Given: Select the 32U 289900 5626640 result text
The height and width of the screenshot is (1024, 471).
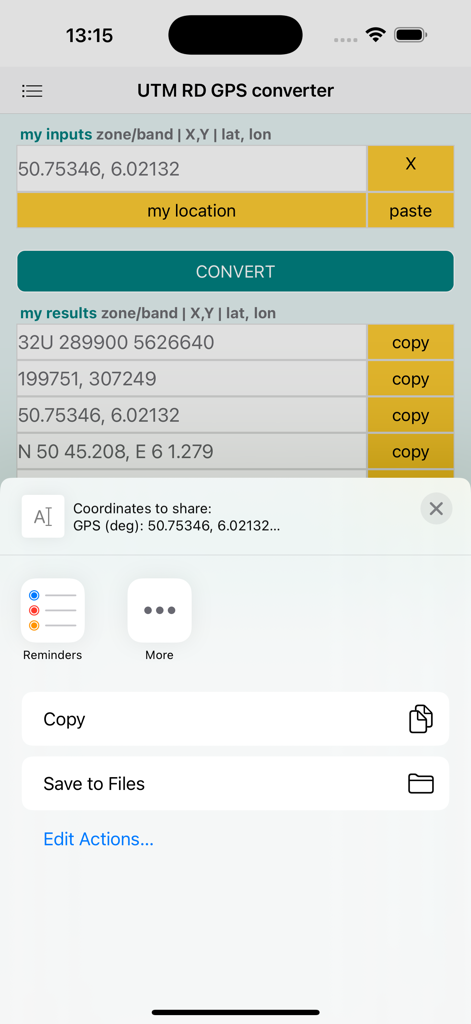Looking at the screenshot, I should coord(191,342).
